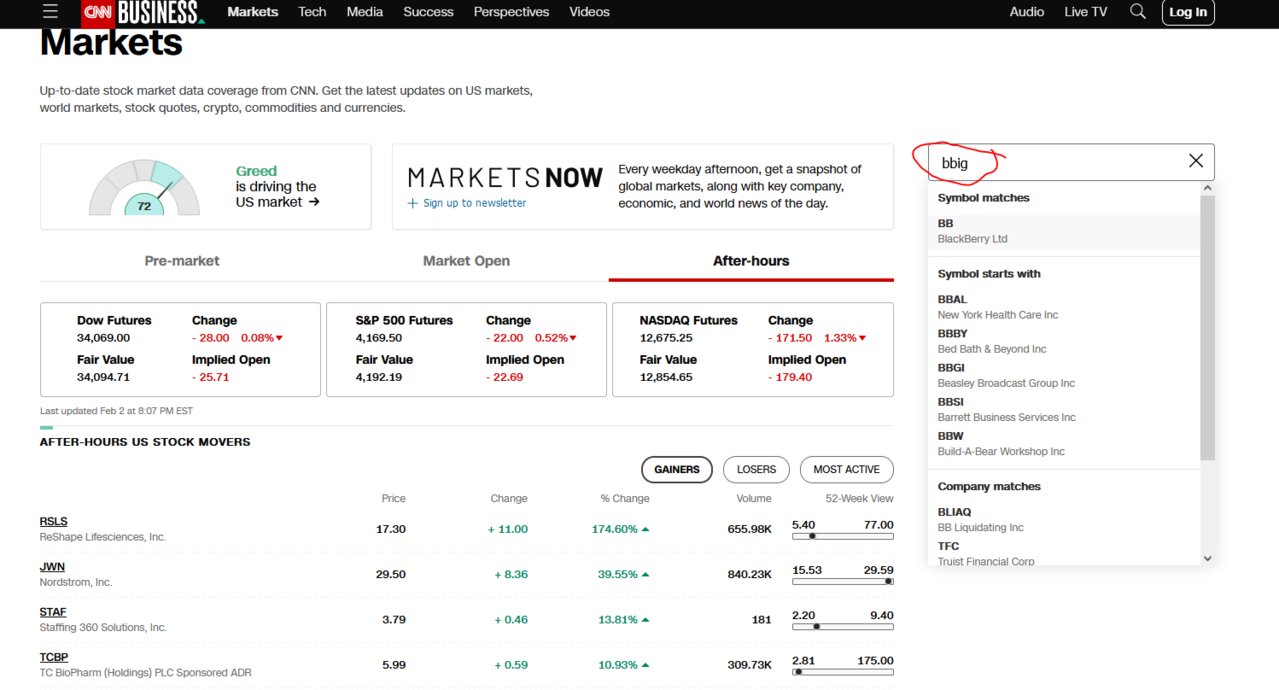
Task: Click the MARKETS NOW banner logo
Action: coord(505,178)
